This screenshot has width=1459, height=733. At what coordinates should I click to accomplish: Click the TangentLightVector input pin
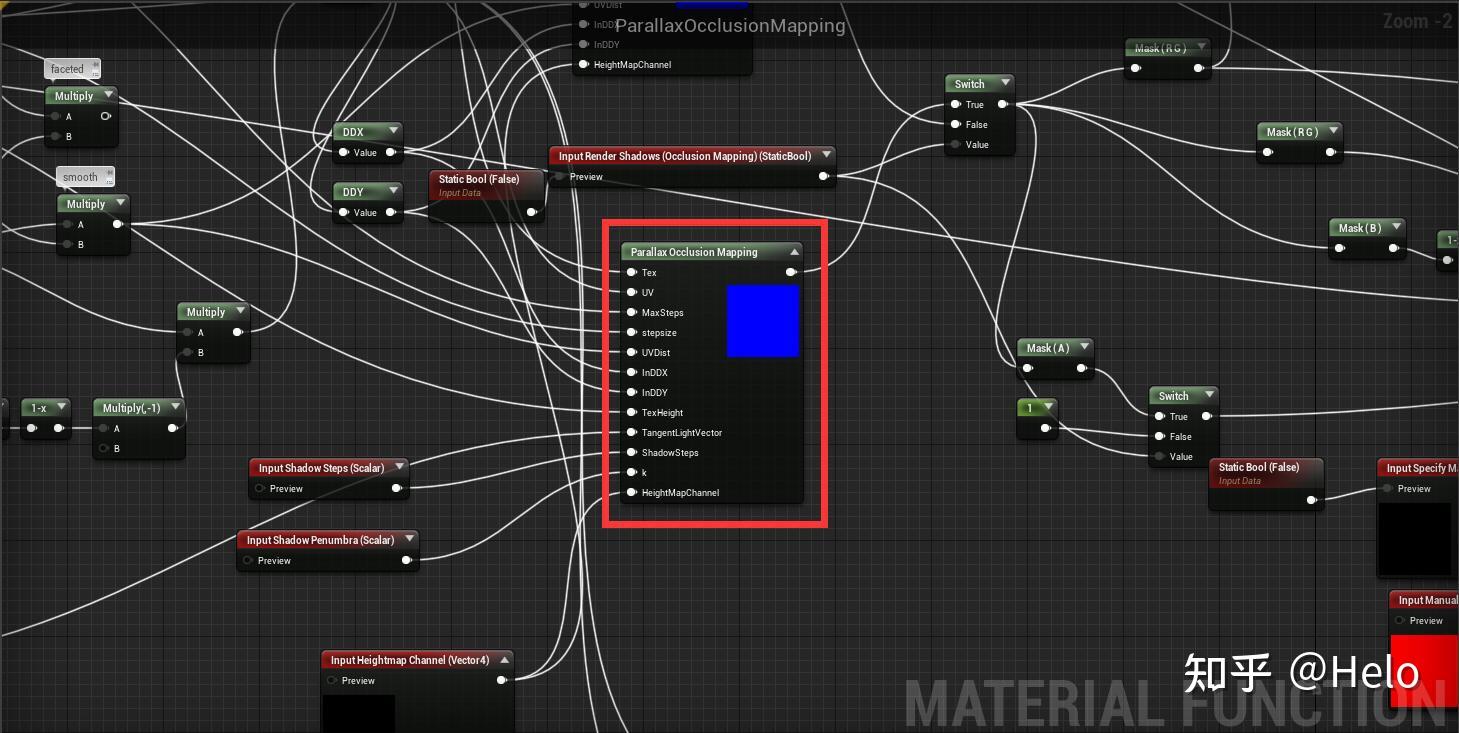632,432
